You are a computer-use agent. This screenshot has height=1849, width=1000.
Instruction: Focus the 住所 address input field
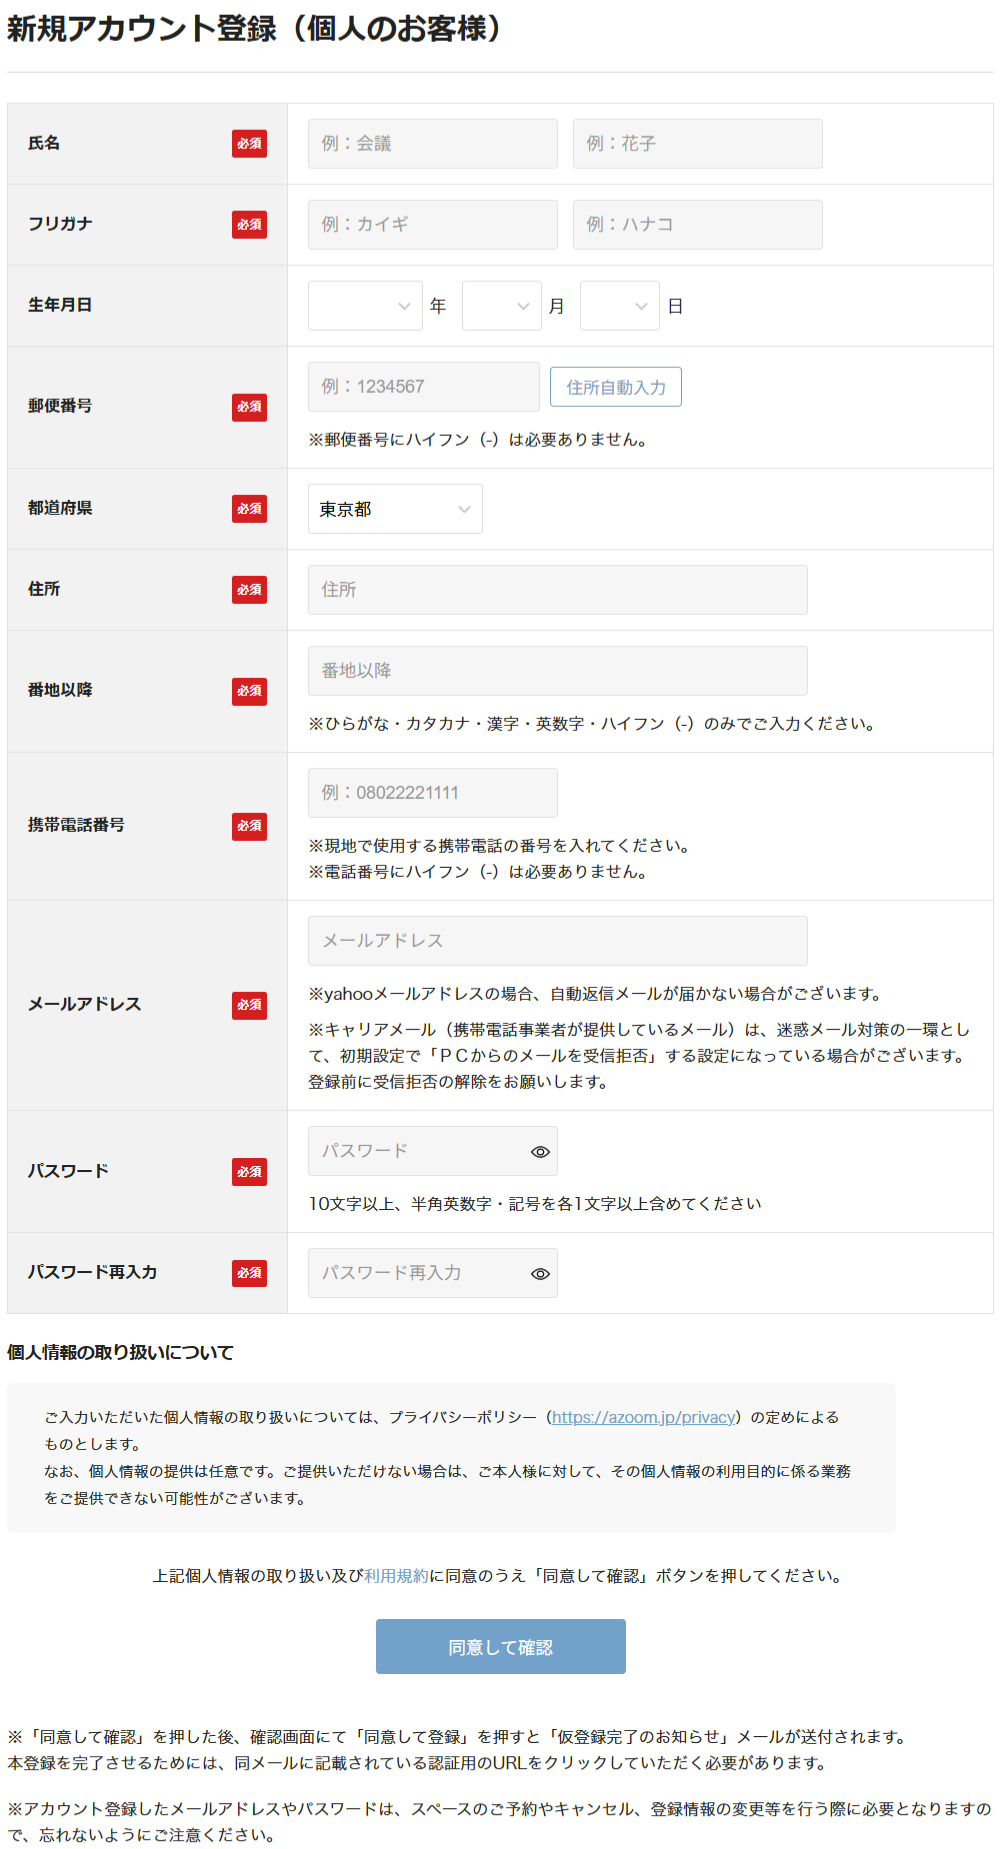pyautogui.click(x=557, y=590)
